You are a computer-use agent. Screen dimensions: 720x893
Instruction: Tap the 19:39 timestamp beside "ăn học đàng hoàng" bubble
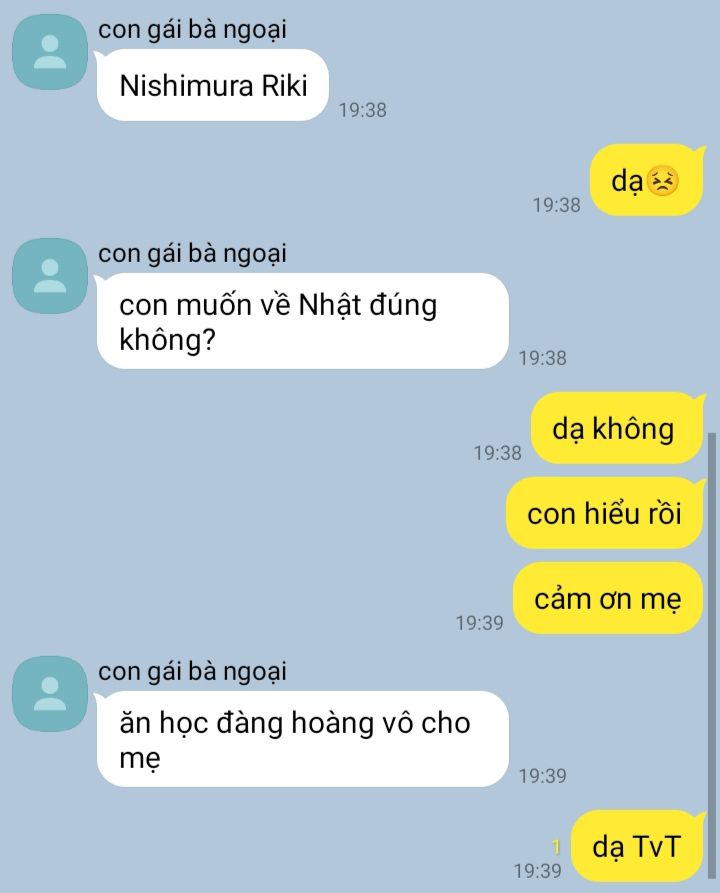(543, 776)
